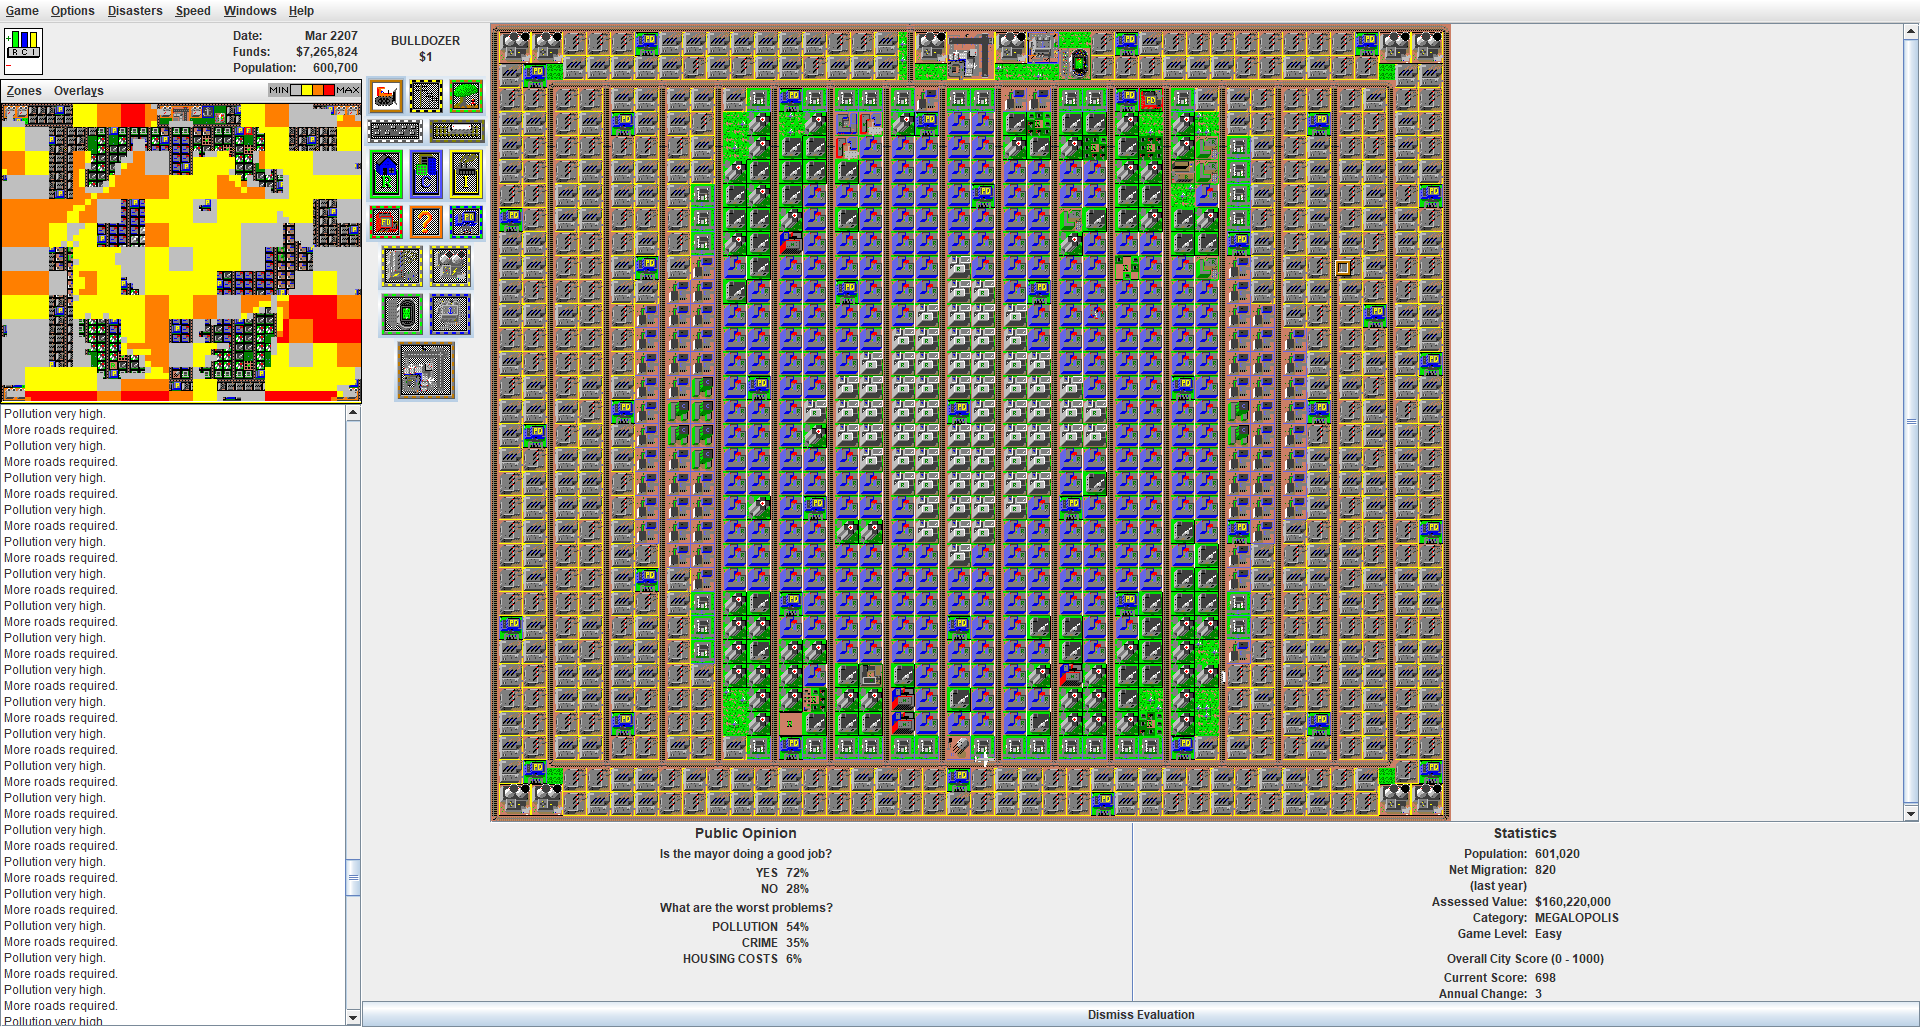The width and height of the screenshot is (1920, 1027).
Task: Click the Population value 600,700
Action: [x=335, y=68]
